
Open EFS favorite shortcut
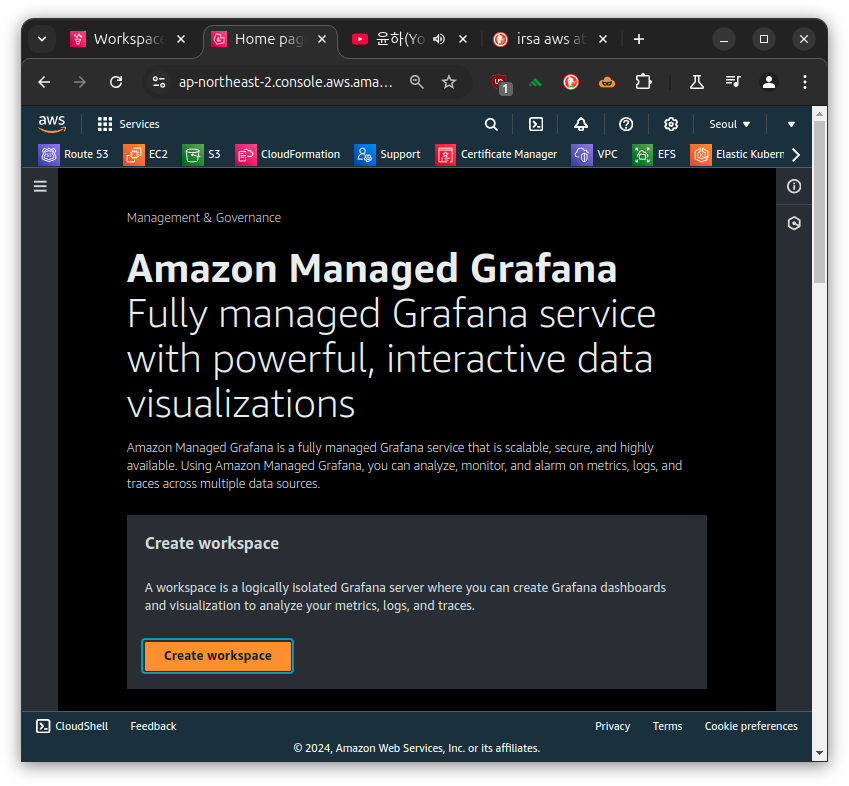[x=654, y=154]
